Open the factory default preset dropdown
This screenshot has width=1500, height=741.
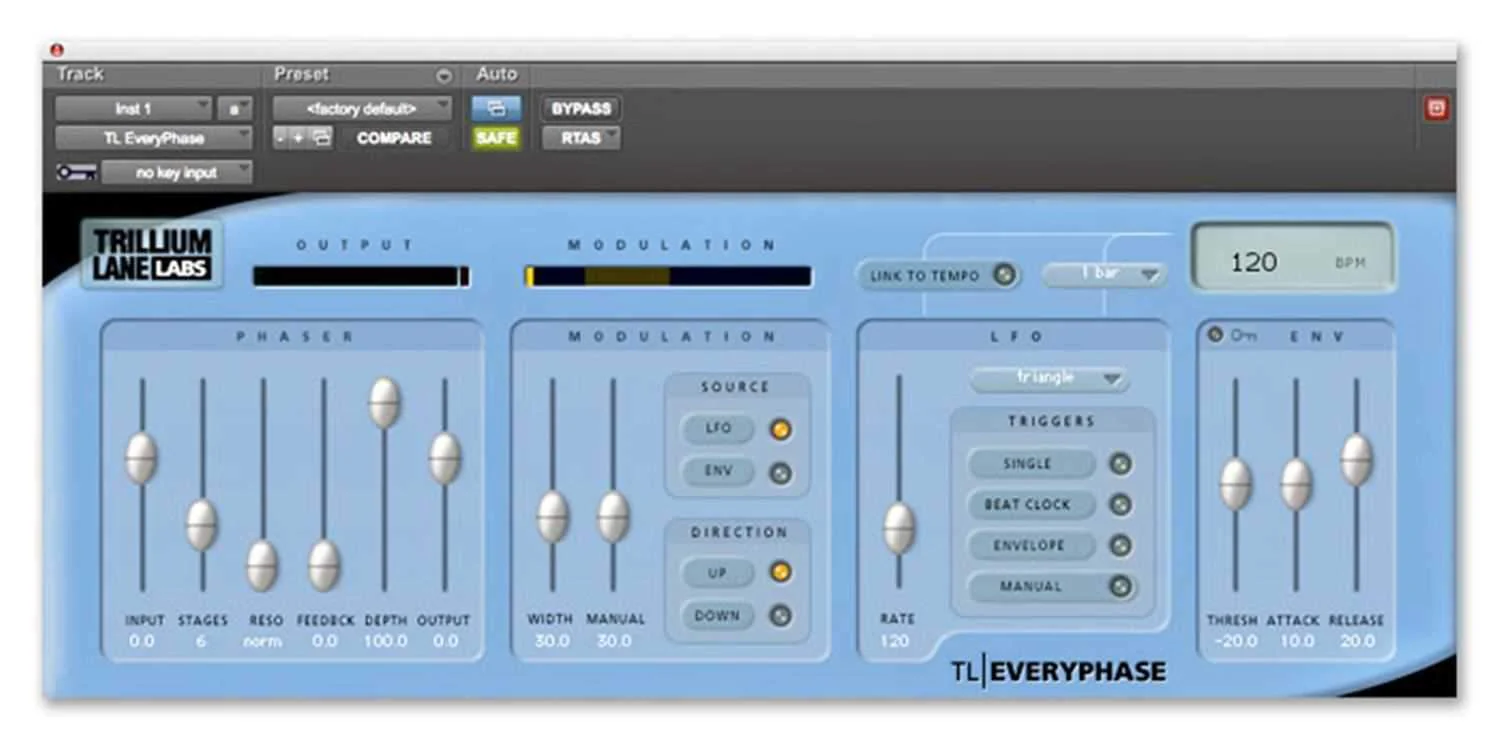pyautogui.click(x=362, y=108)
